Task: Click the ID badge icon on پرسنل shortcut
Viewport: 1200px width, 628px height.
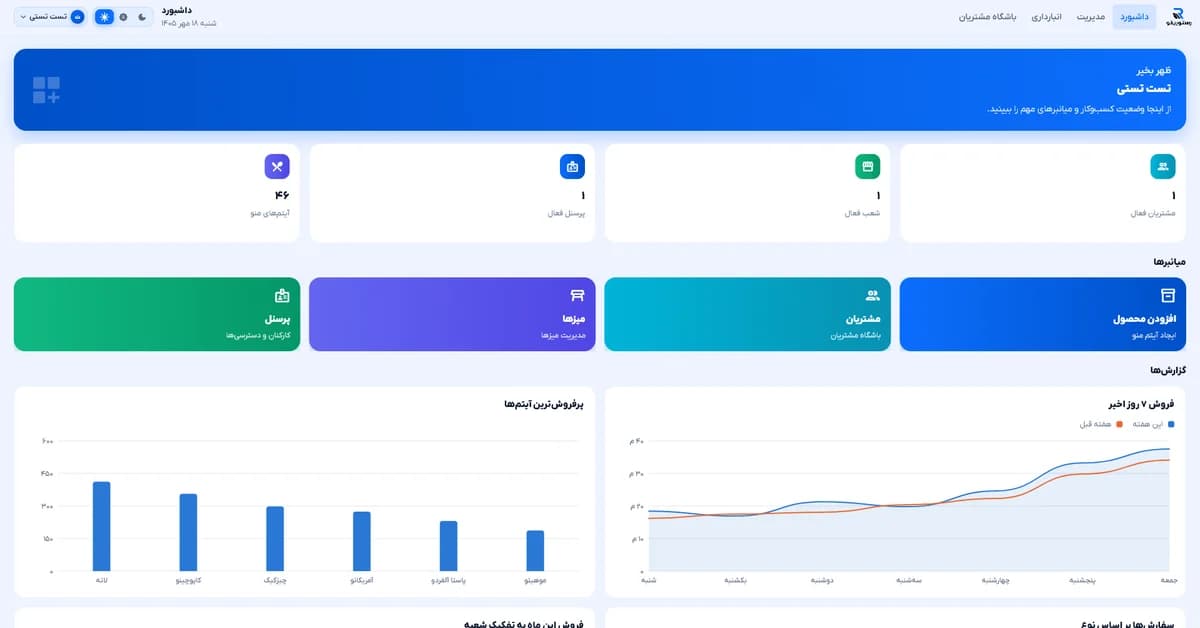Action: [281, 295]
